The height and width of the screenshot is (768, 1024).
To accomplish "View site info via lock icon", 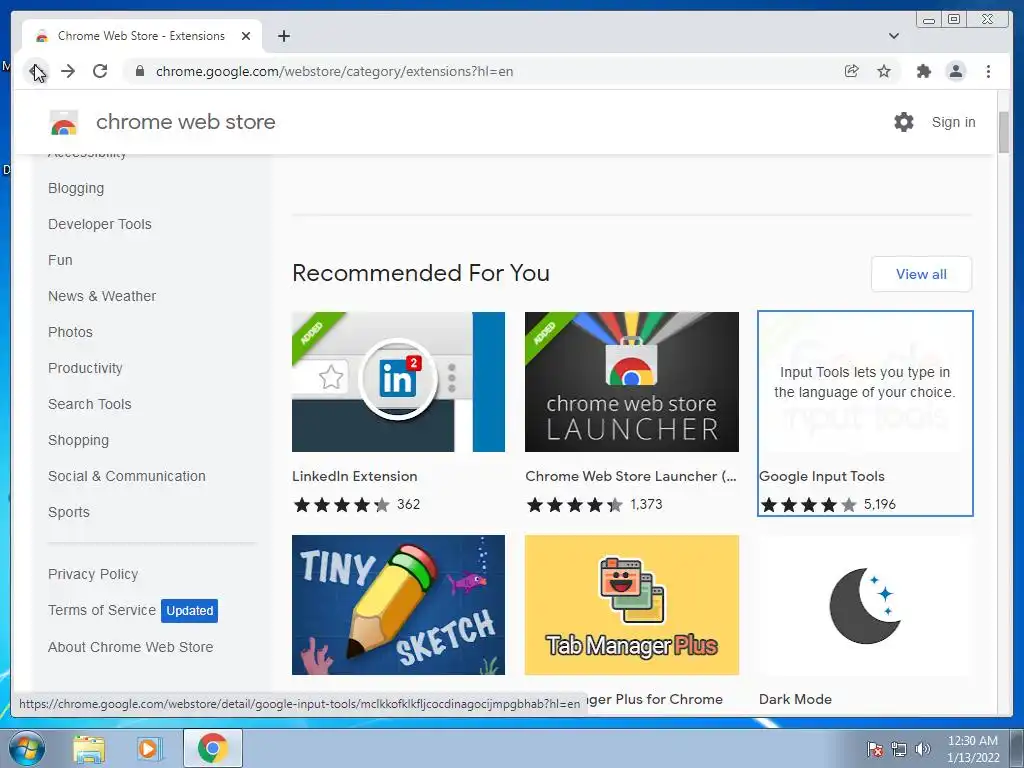I will pos(139,71).
